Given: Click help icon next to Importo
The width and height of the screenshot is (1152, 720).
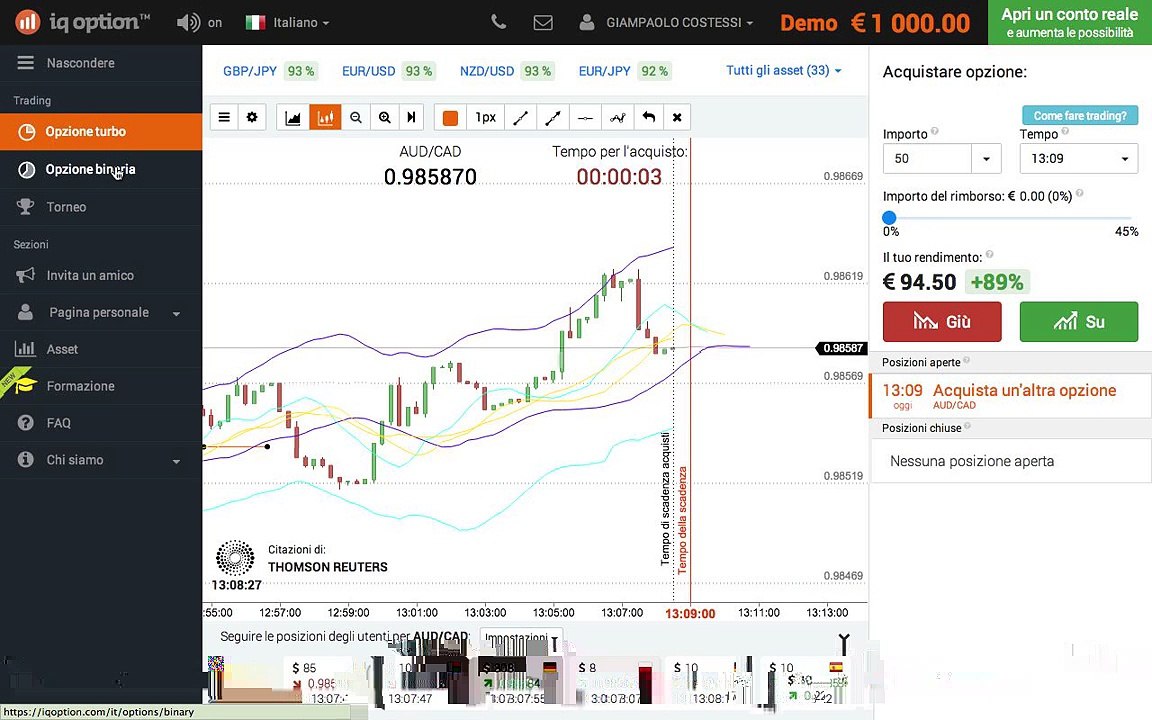Looking at the screenshot, I should click(935, 132).
